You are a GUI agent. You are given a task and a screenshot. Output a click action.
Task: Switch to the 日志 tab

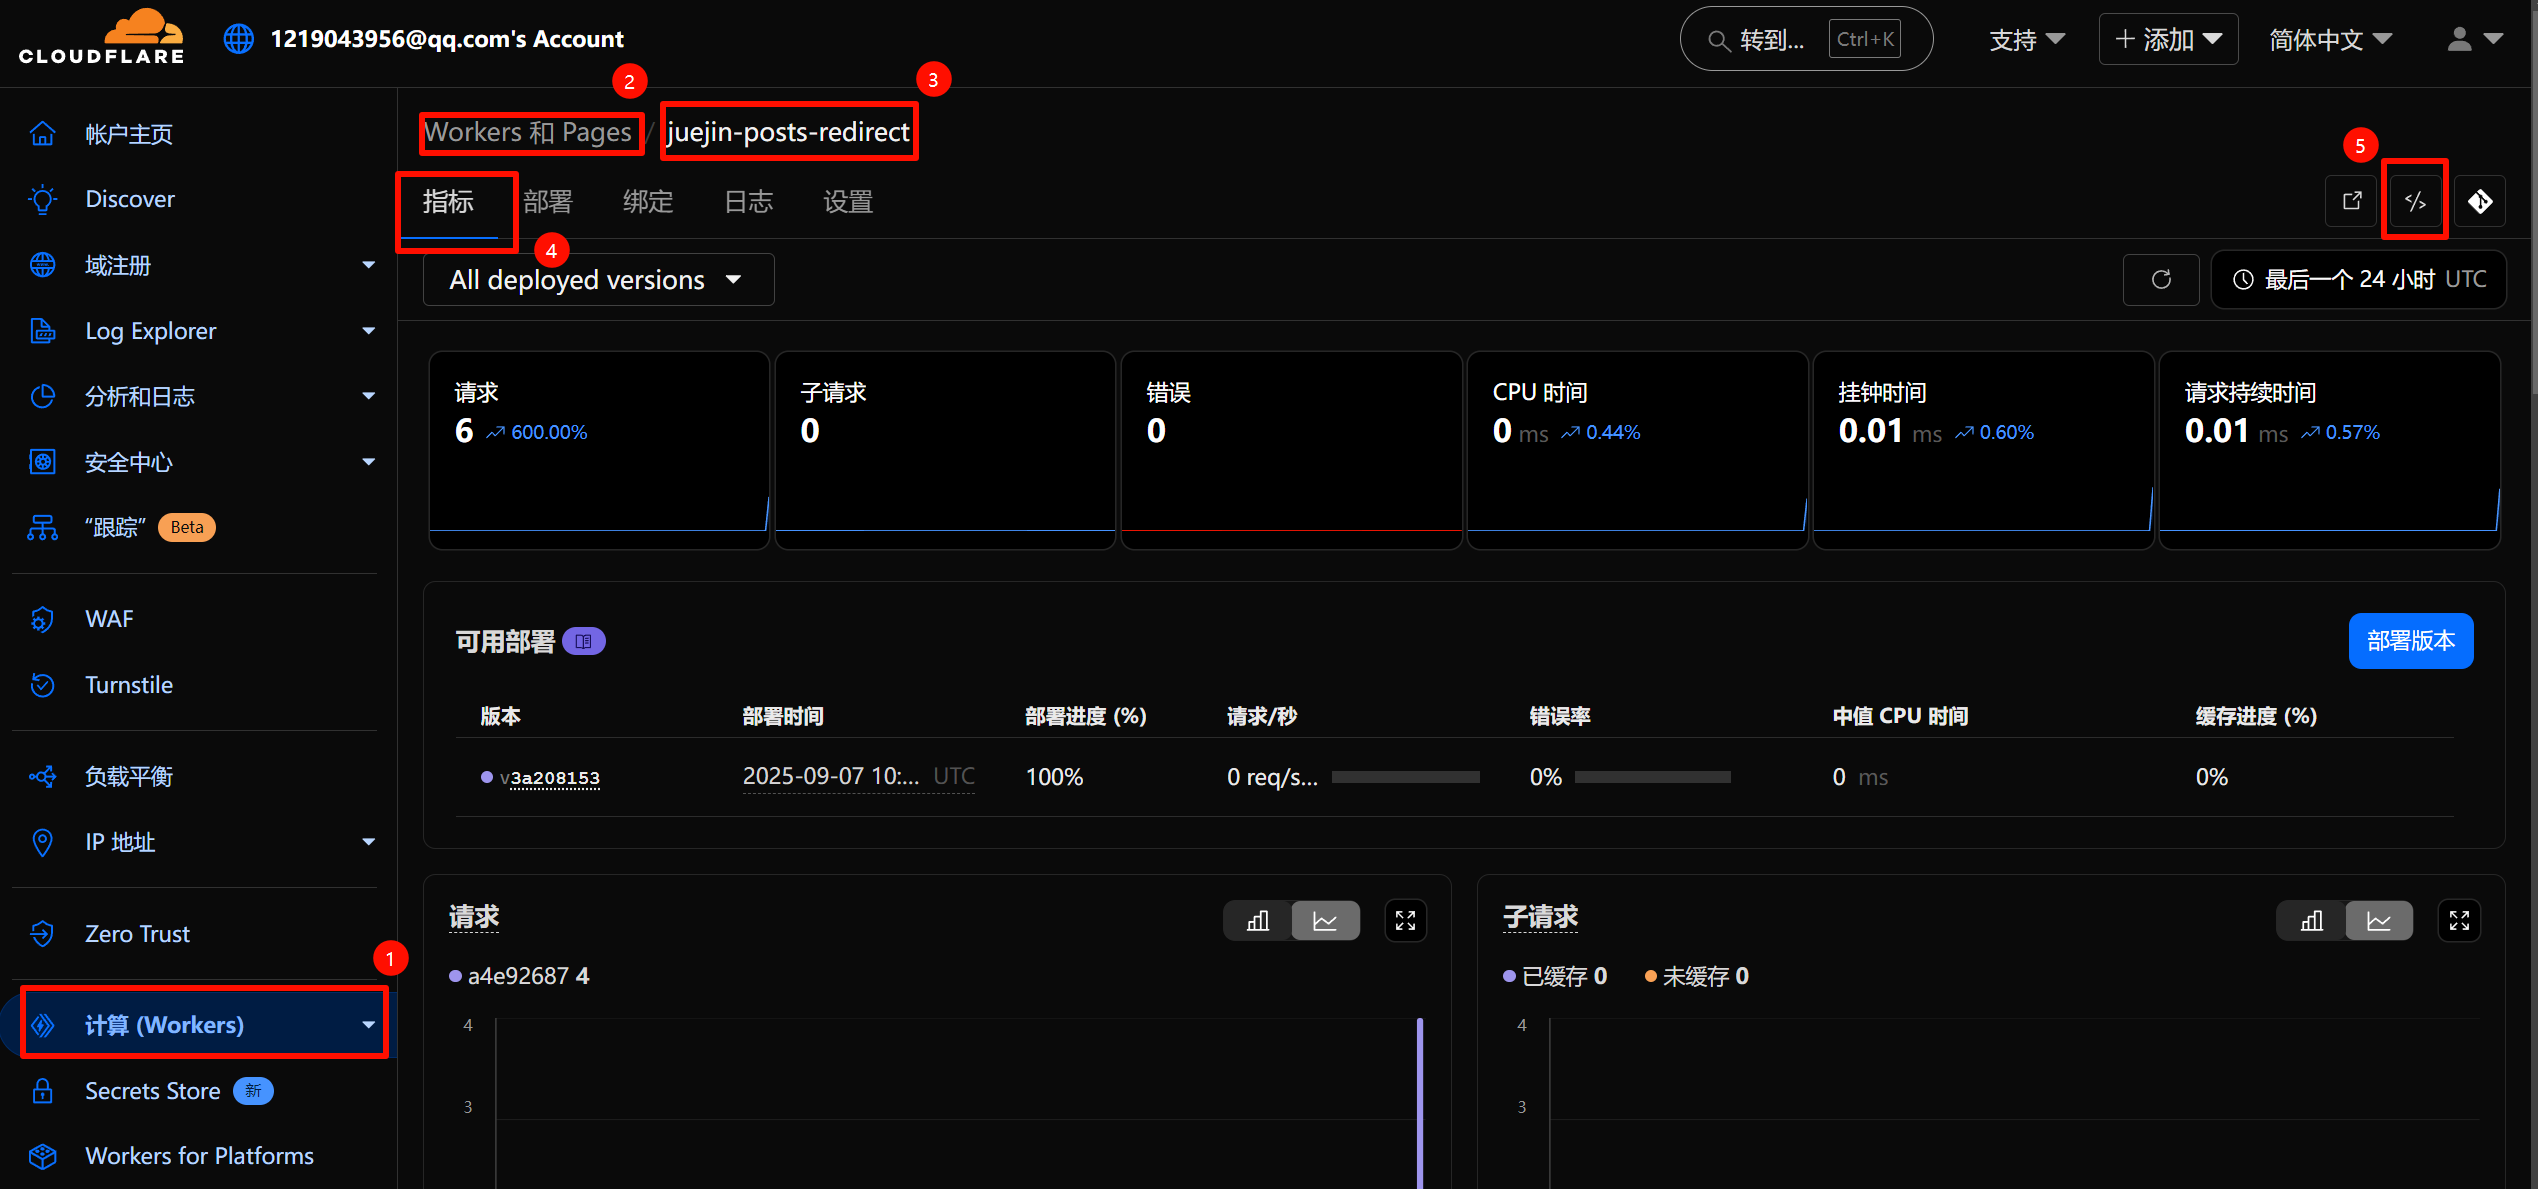748,202
